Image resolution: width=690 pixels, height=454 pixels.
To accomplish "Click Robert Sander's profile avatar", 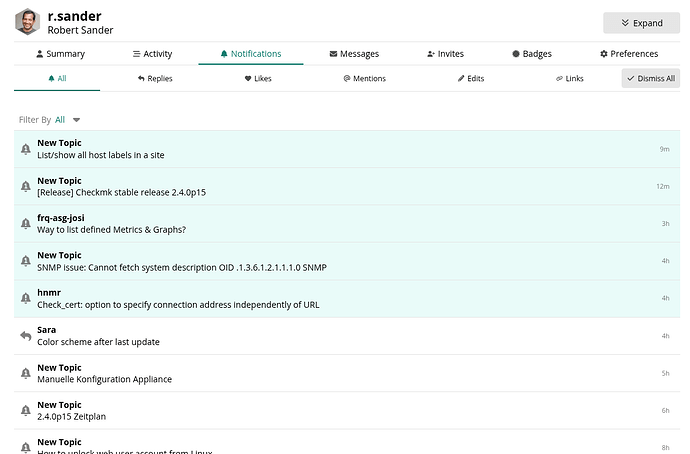I will pyautogui.click(x=28, y=22).
